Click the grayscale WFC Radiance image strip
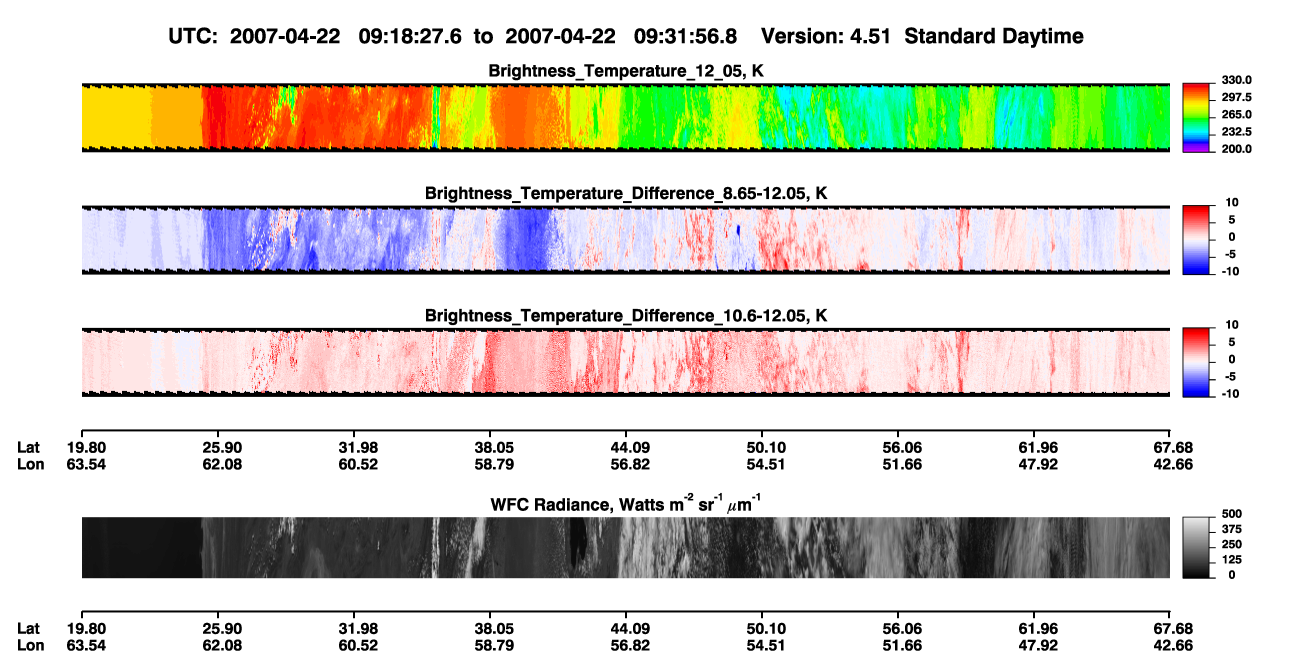This screenshot has height=667, width=1300. (626, 548)
